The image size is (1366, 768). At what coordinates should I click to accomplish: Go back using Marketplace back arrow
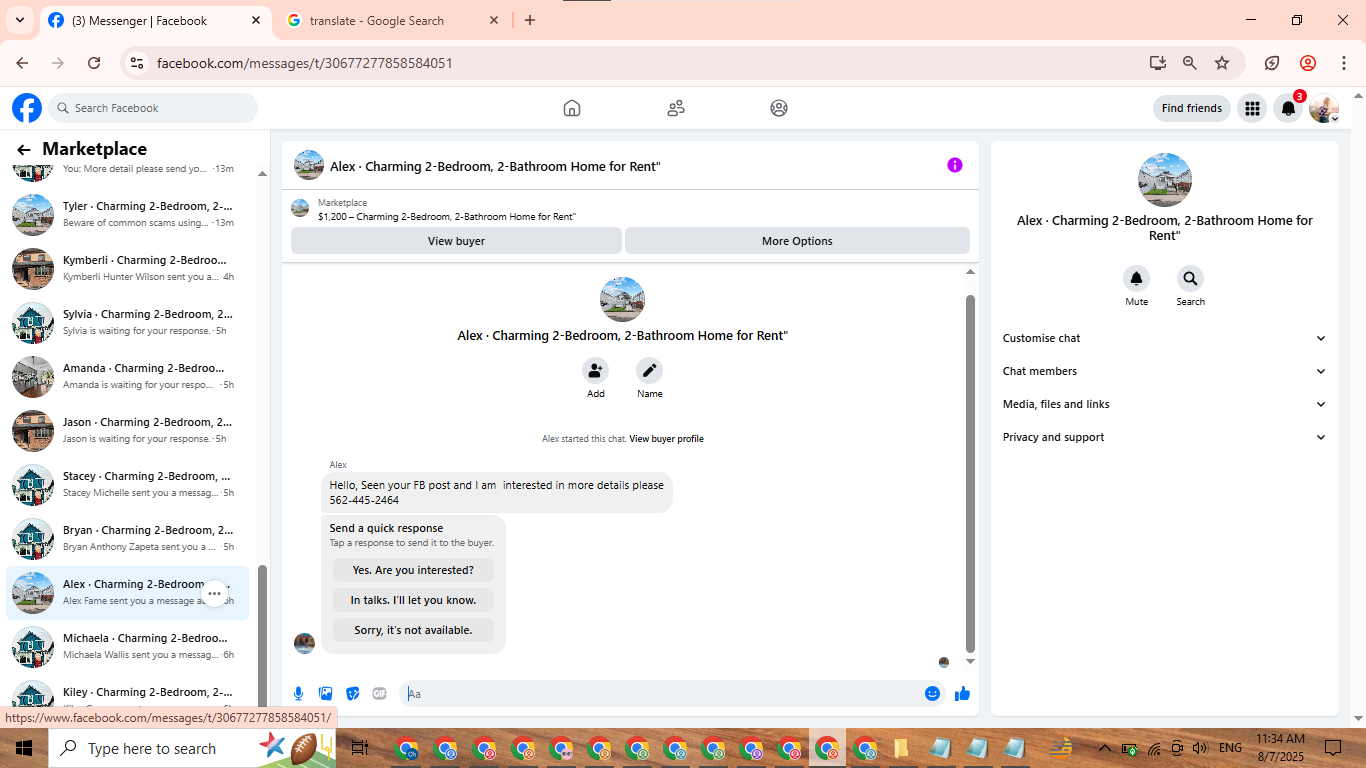(x=24, y=149)
